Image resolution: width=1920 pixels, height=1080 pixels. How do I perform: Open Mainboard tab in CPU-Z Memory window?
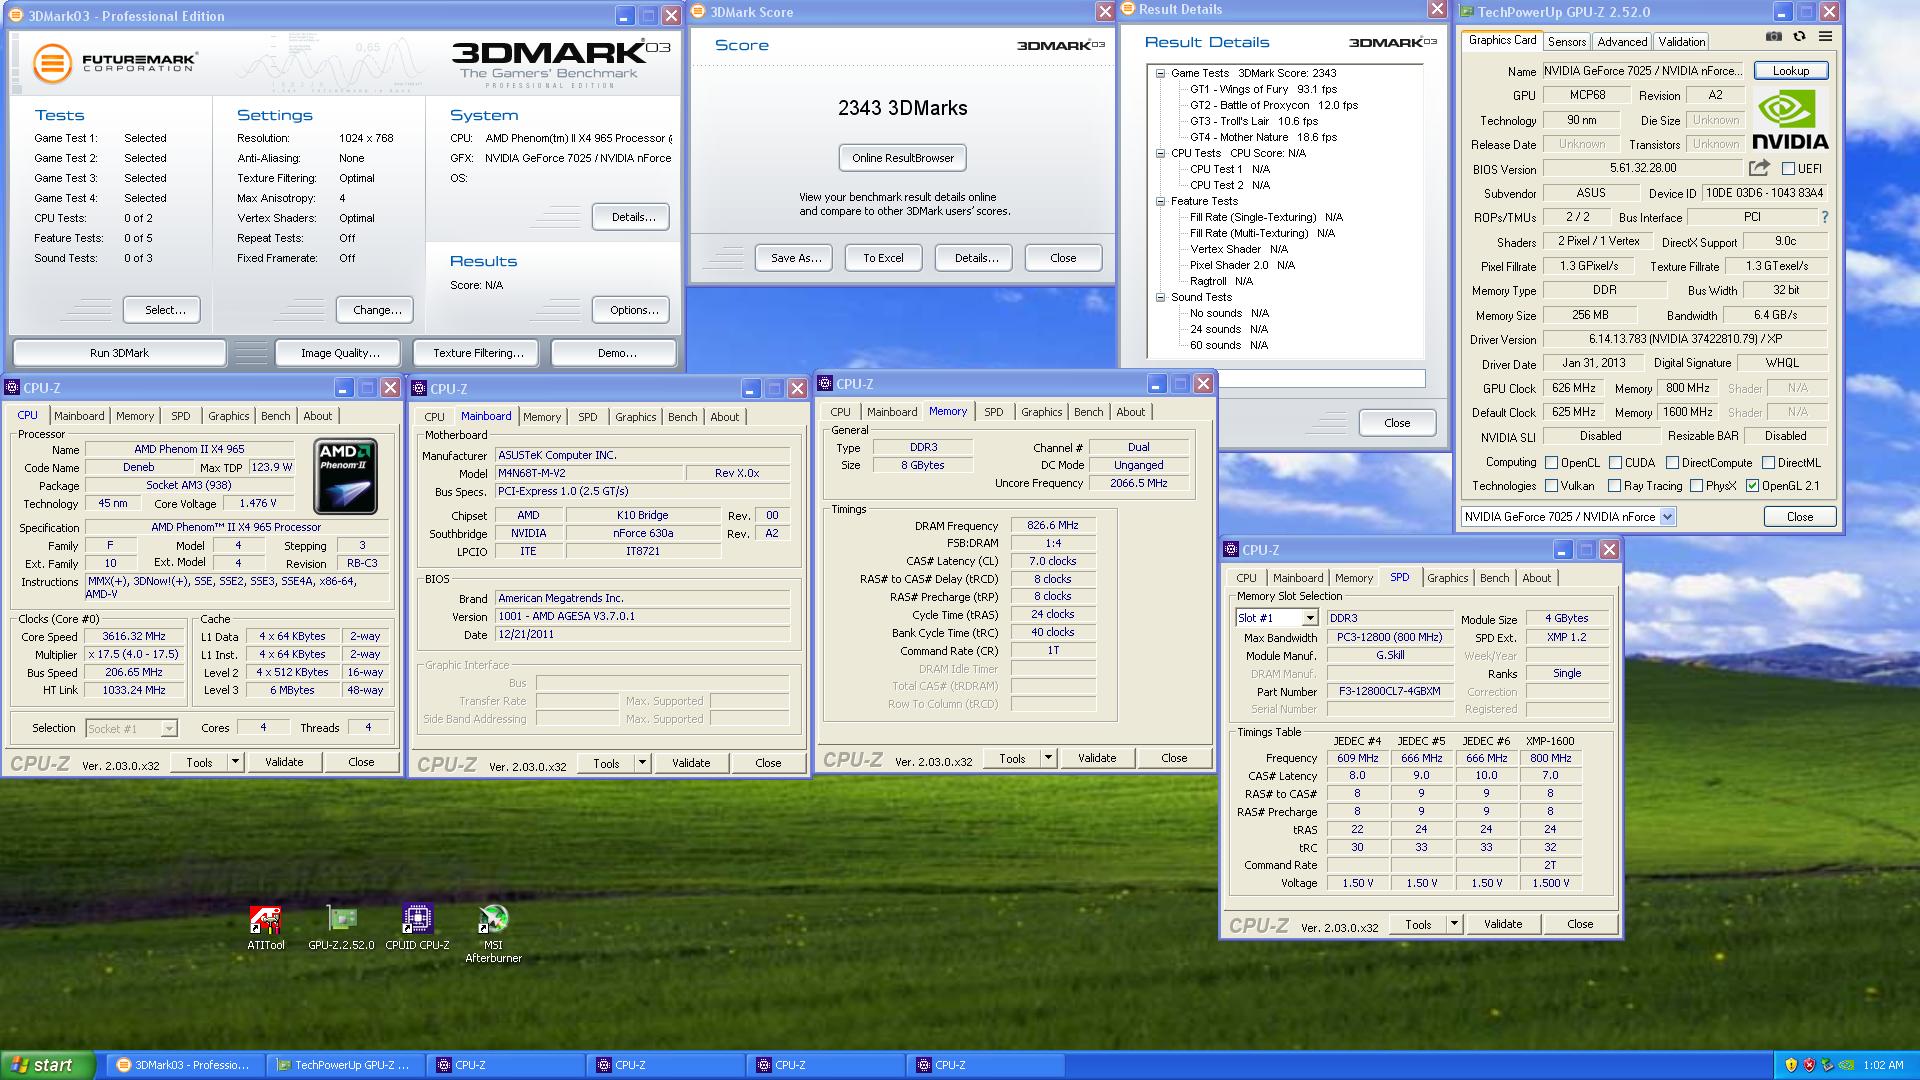(x=892, y=412)
